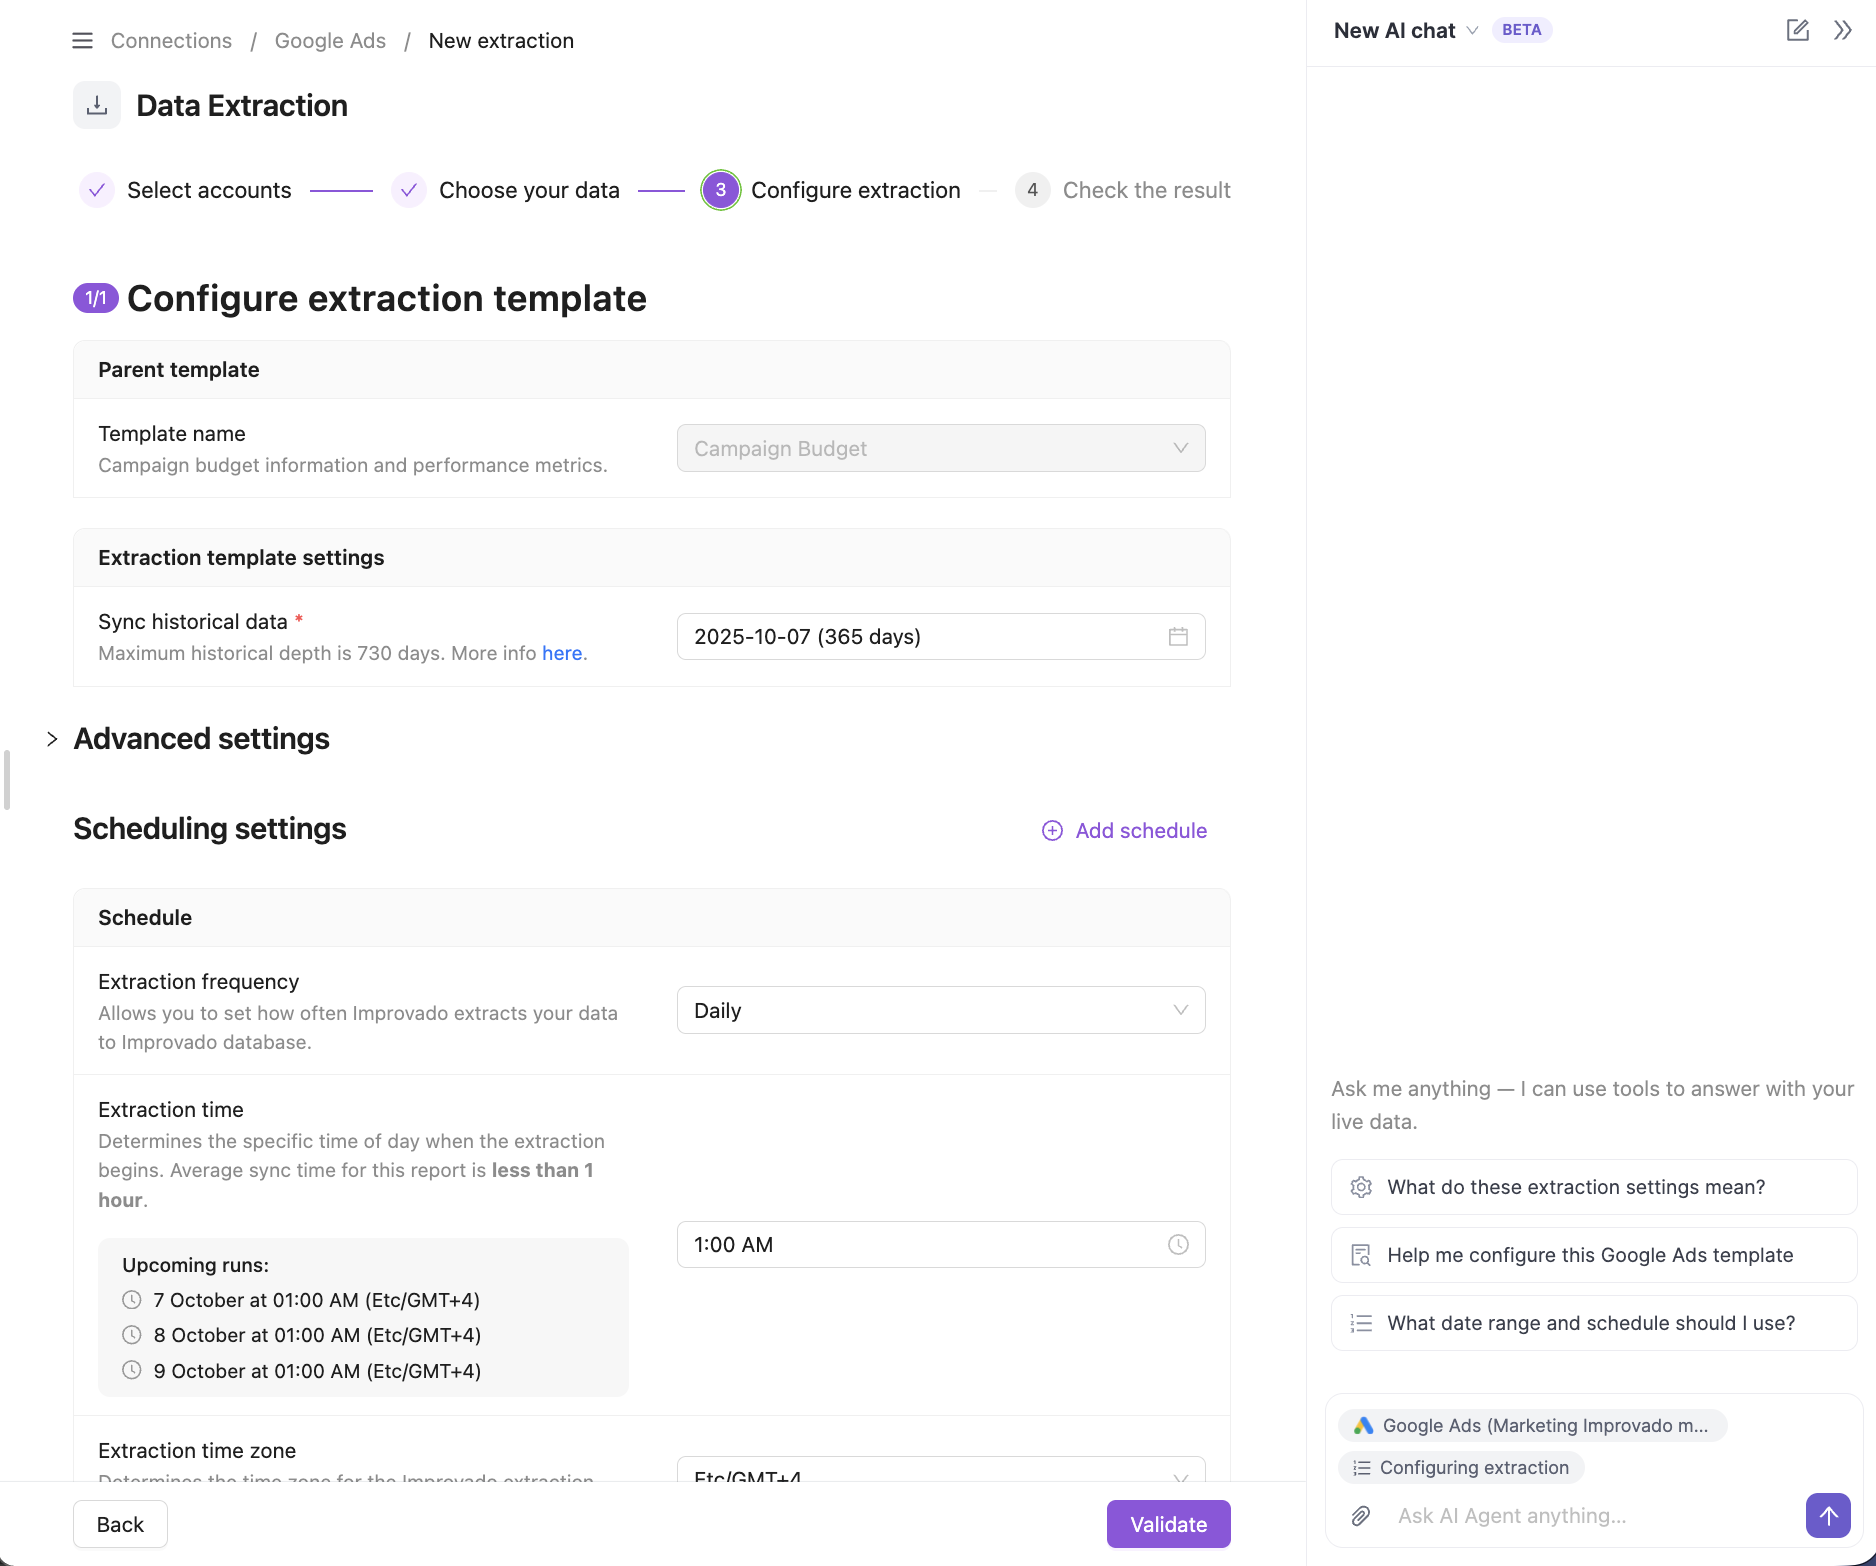Open the New AI chat dropdown
1876x1566 pixels.
pyautogui.click(x=1405, y=31)
